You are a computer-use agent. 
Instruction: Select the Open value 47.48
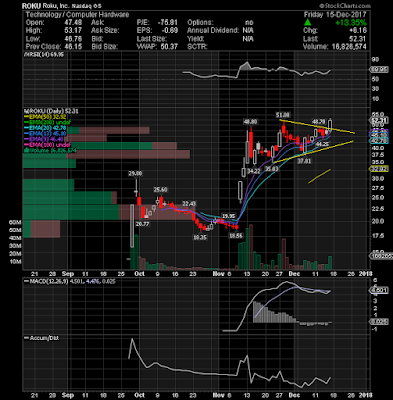(74, 23)
